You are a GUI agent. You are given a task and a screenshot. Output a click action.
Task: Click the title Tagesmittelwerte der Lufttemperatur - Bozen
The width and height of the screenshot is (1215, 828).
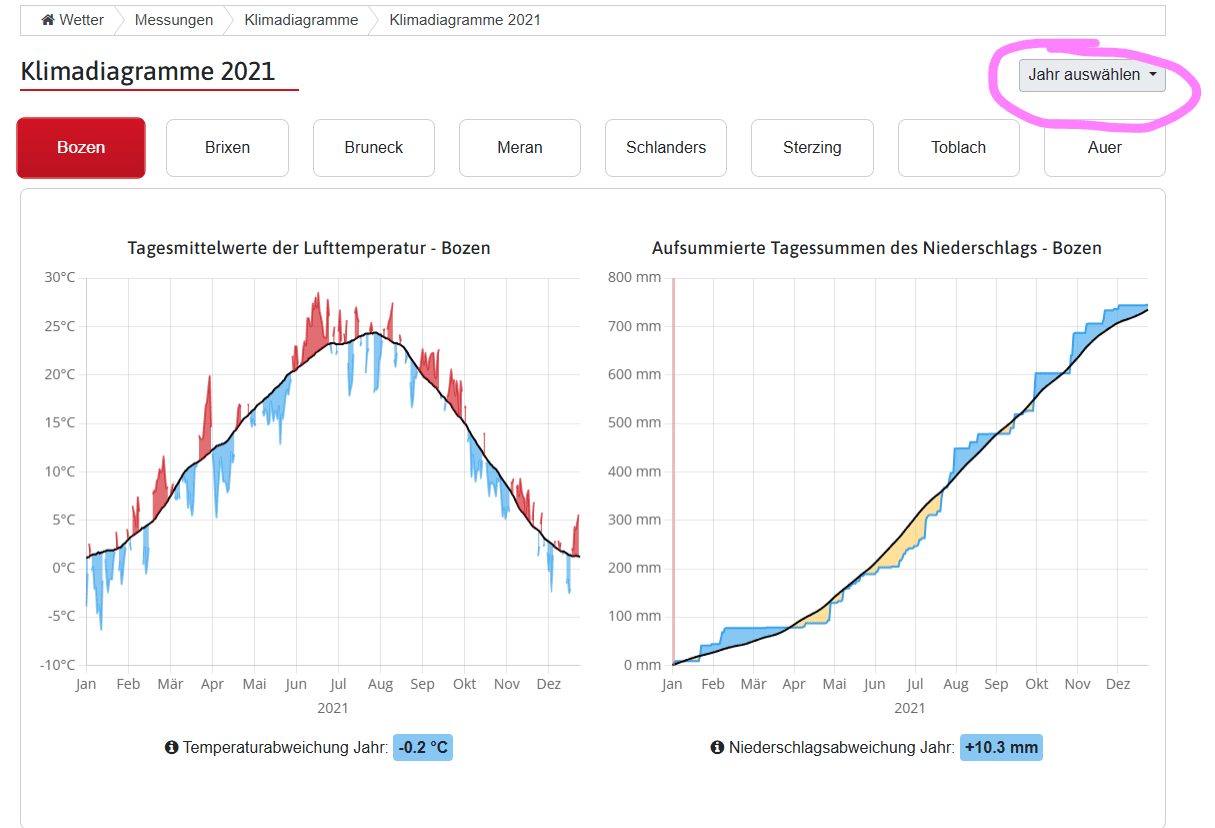click(x=309, y=247)
